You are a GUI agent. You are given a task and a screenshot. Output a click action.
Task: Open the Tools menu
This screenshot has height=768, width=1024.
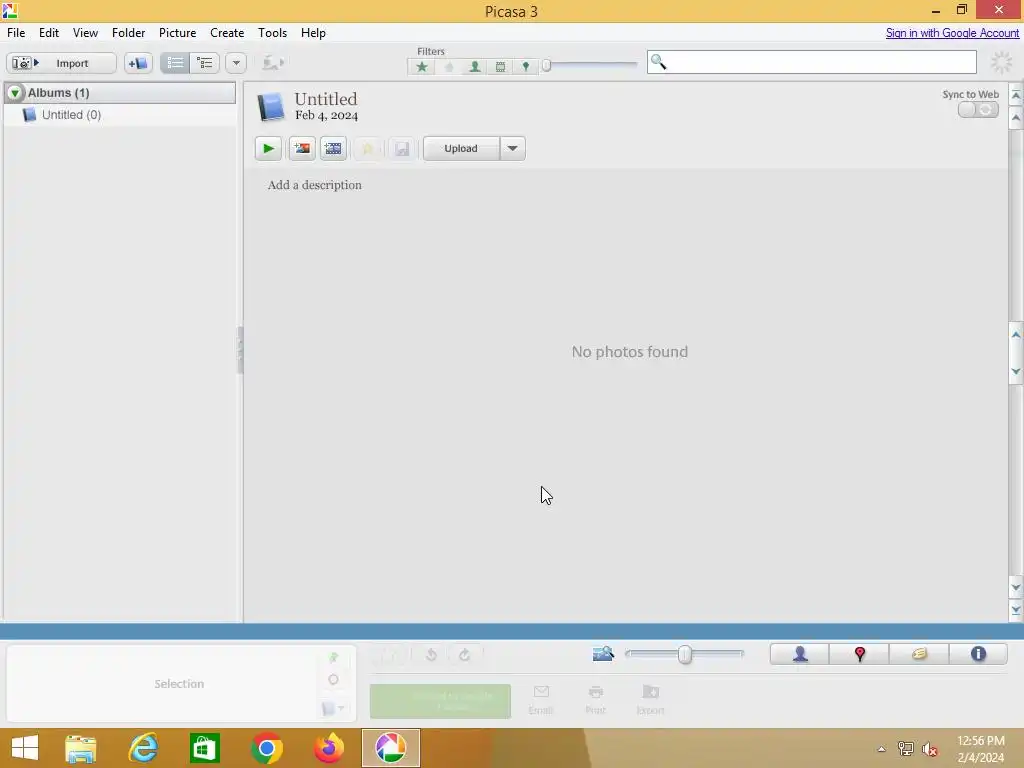click(x=272, y=33)
